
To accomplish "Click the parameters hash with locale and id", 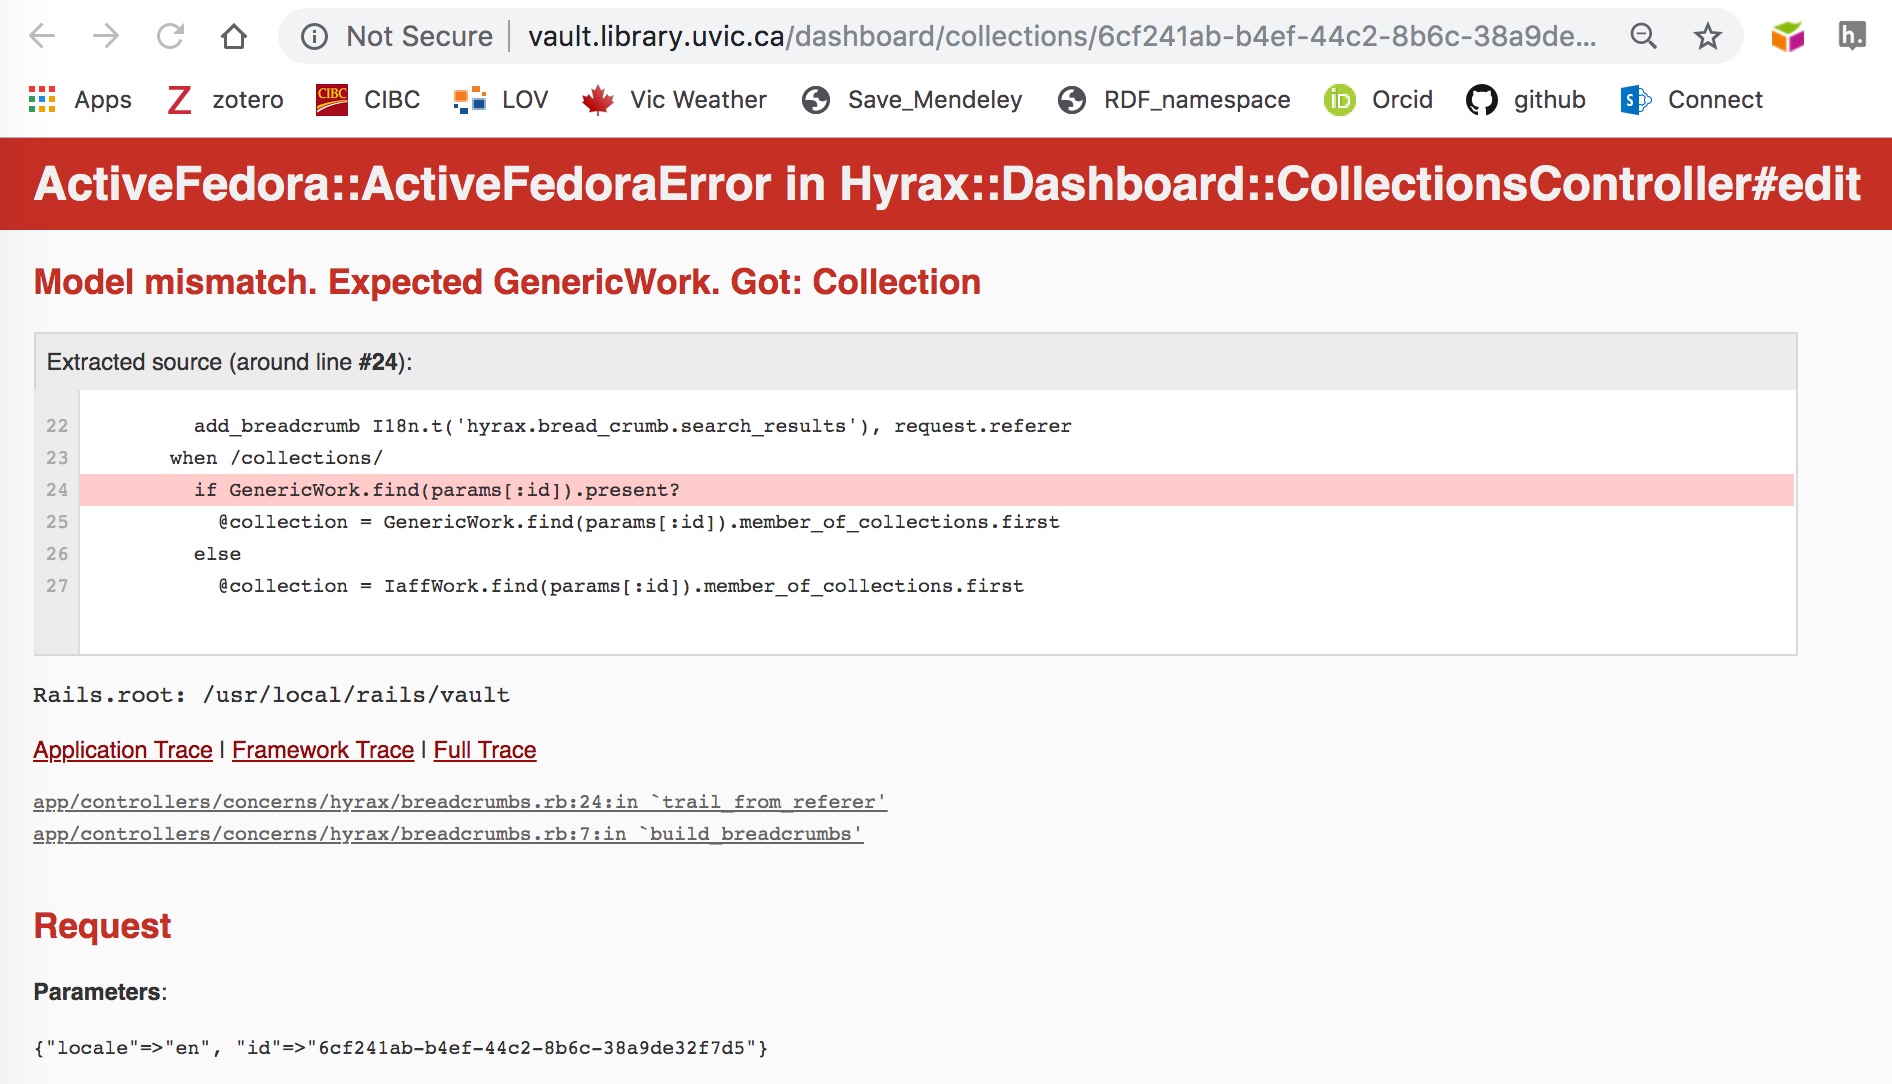I will (400, 1048).
